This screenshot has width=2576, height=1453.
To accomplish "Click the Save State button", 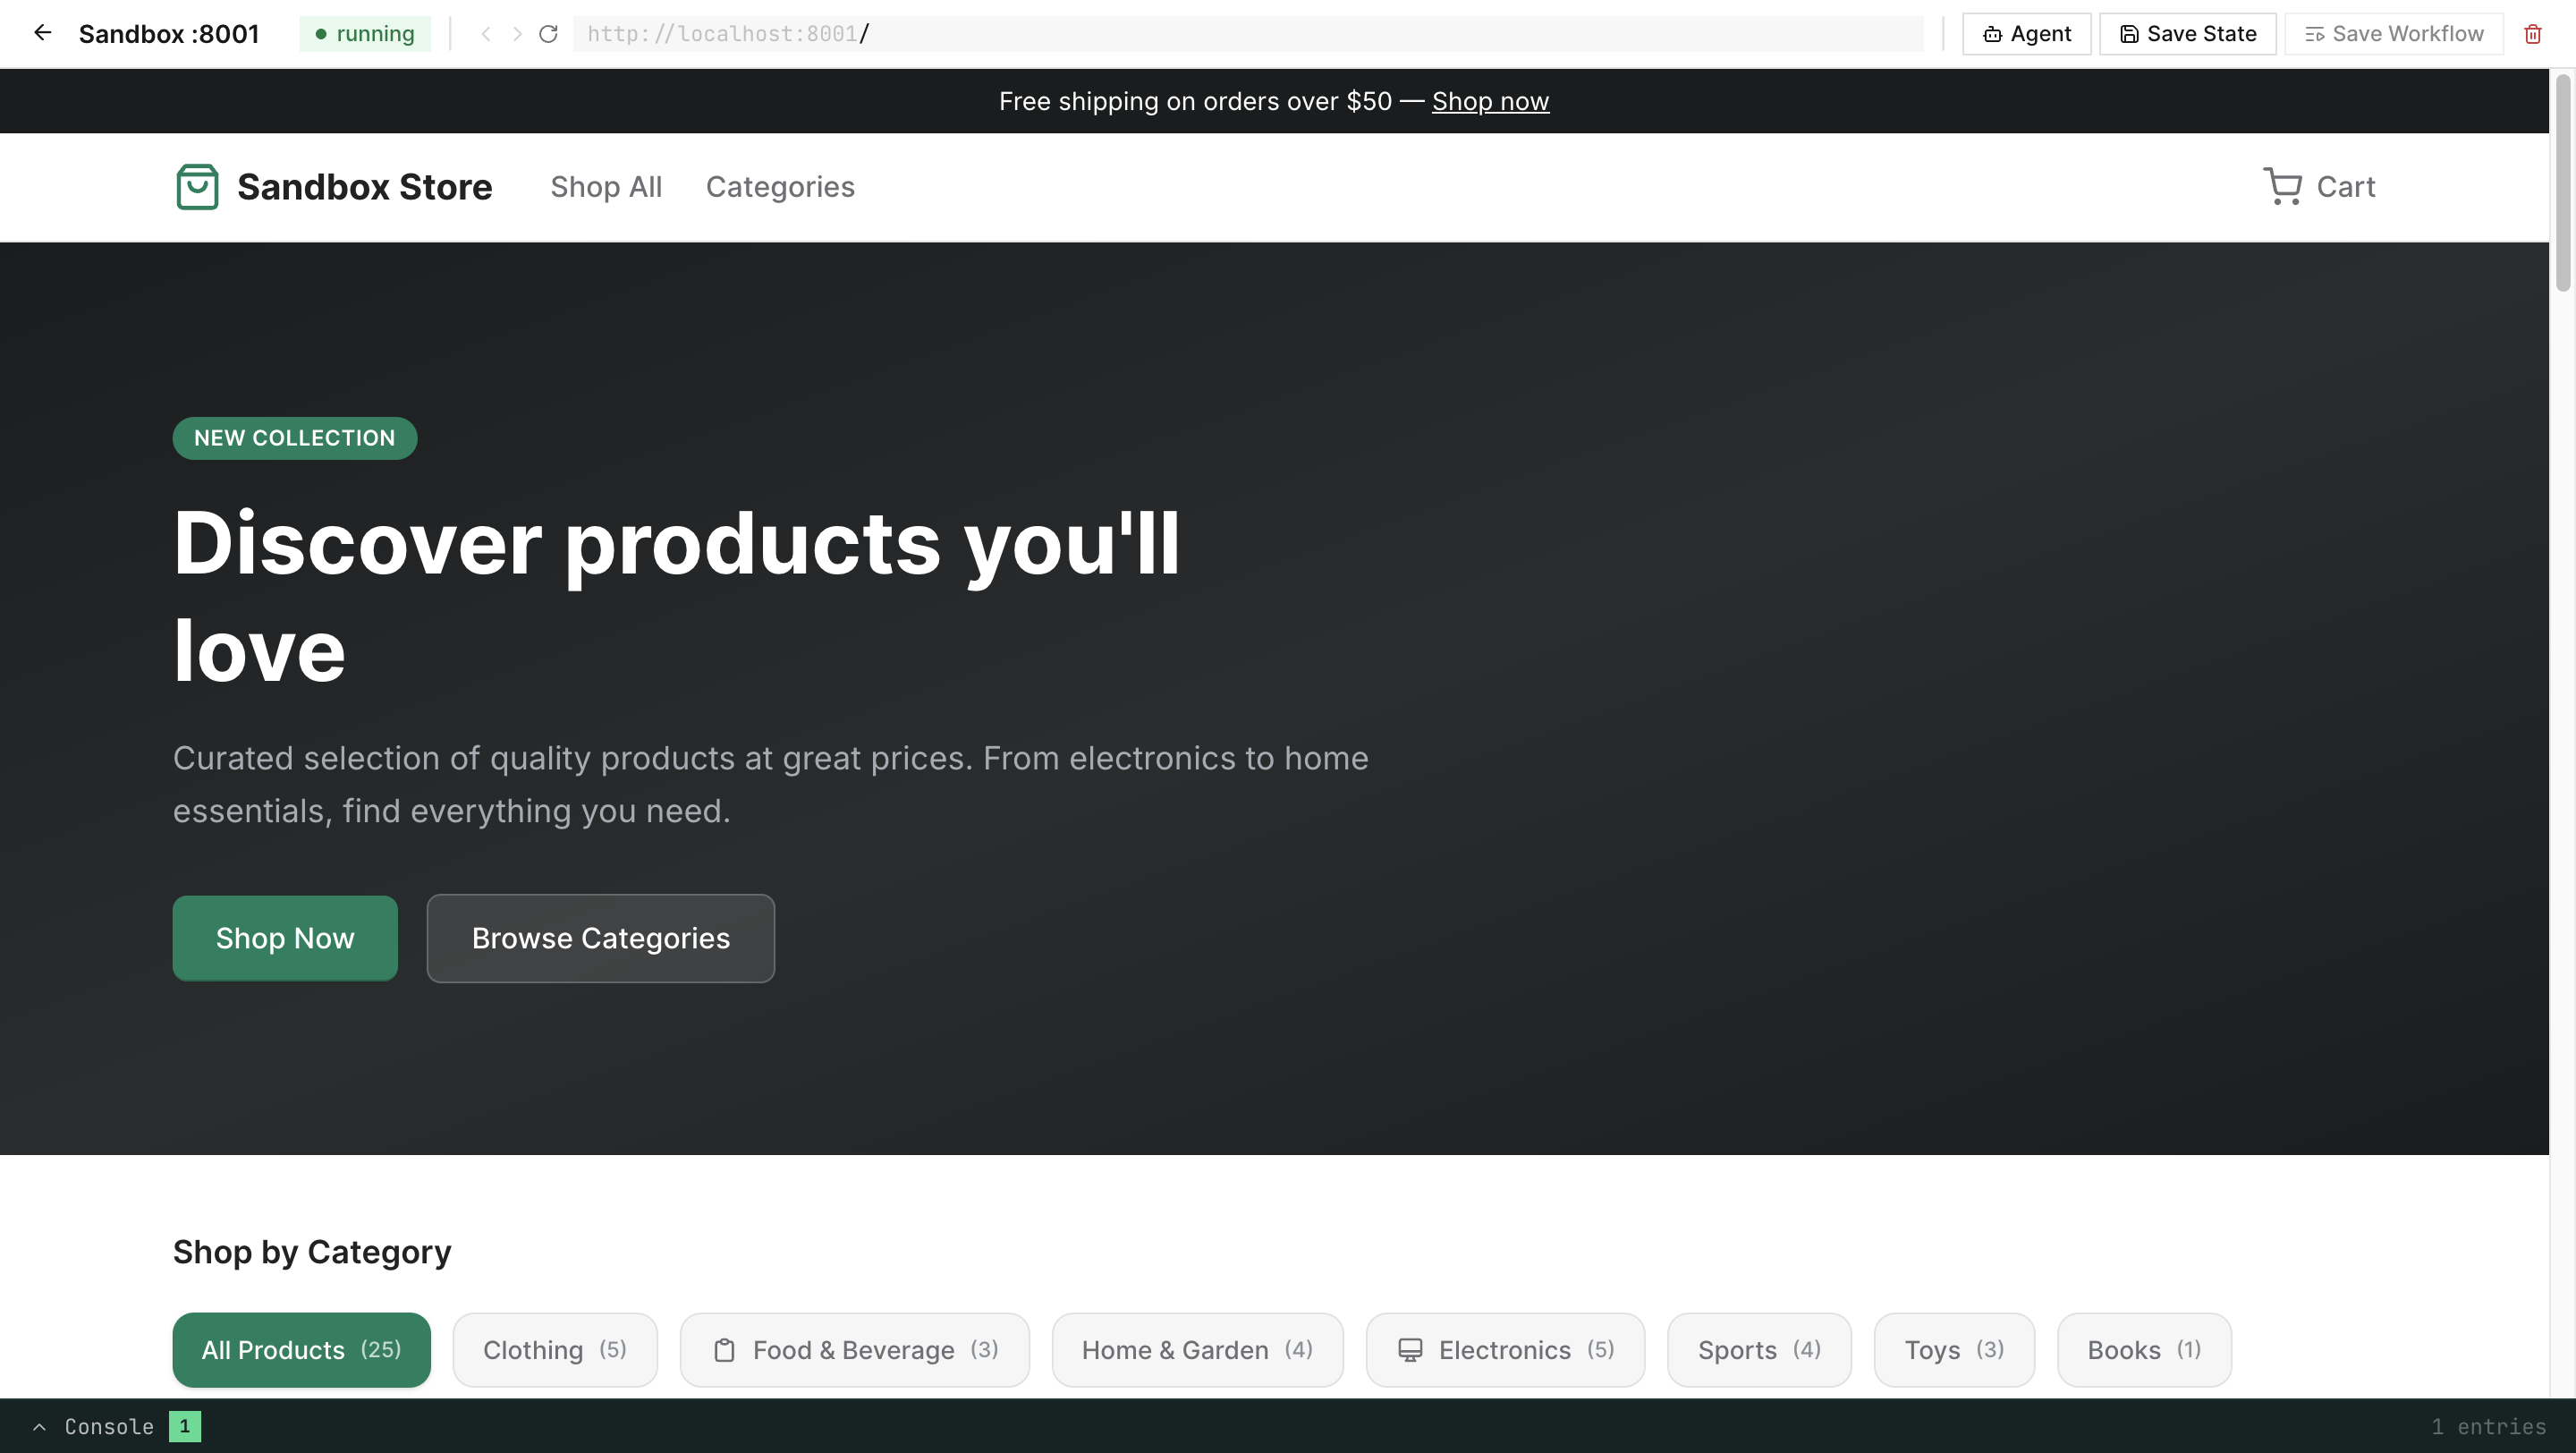I will pos(2187,34).
